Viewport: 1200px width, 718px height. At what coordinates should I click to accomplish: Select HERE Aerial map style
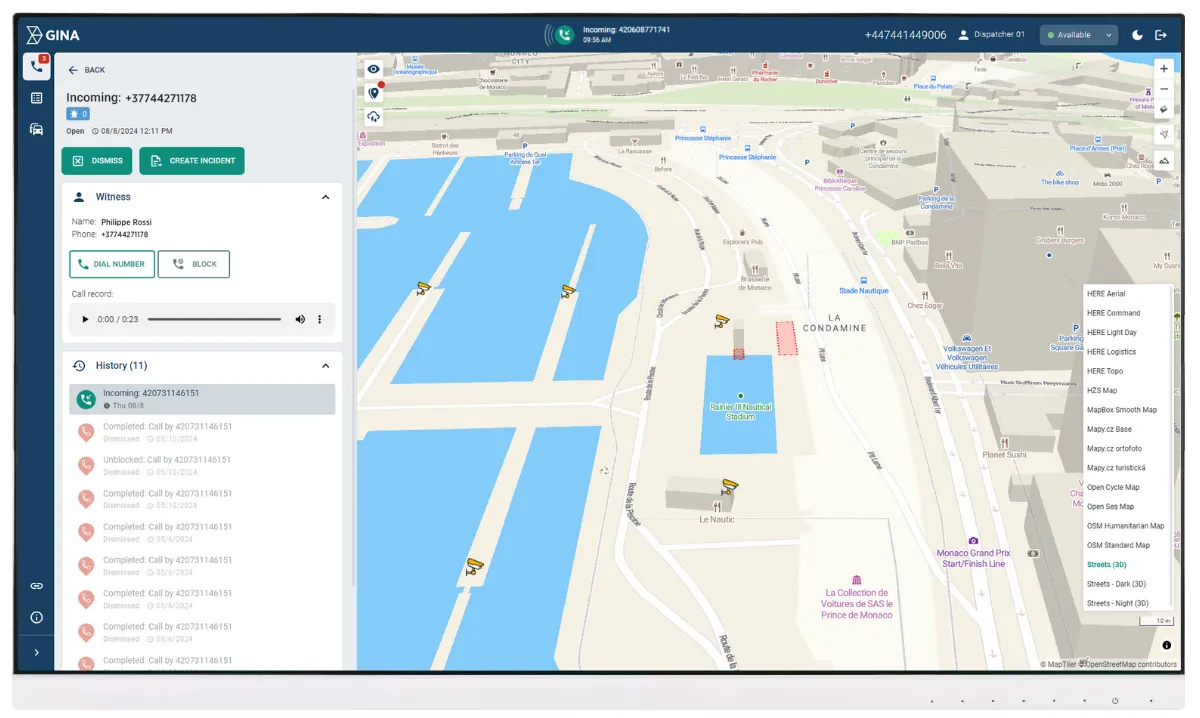1106,294
